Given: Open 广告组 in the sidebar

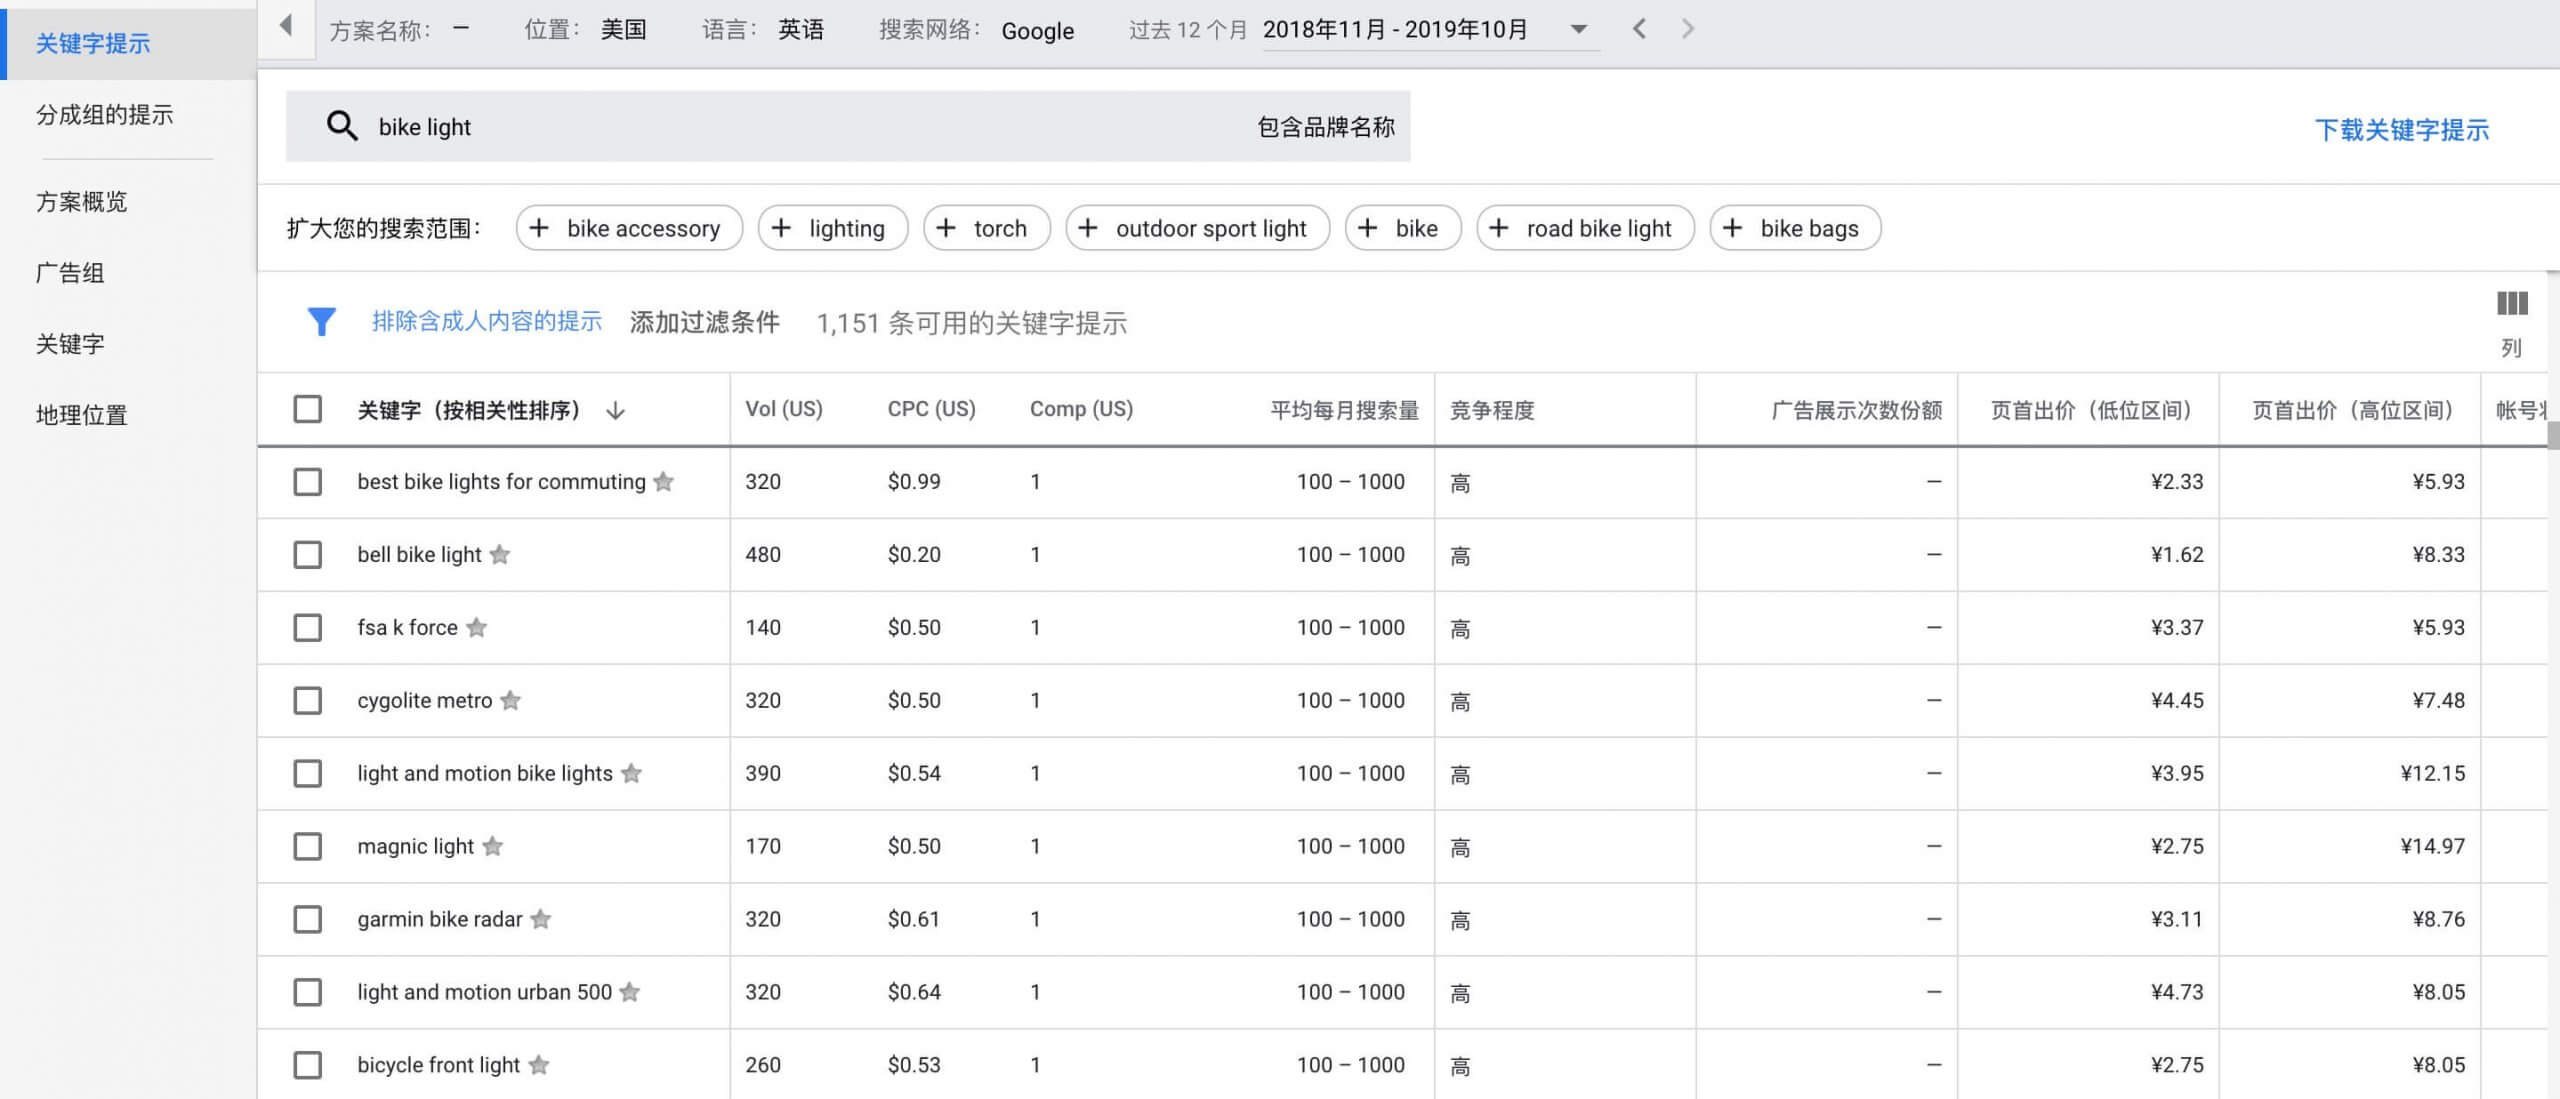Looking at the screenshot, I should pyautogui.click(x=70, y=272).
